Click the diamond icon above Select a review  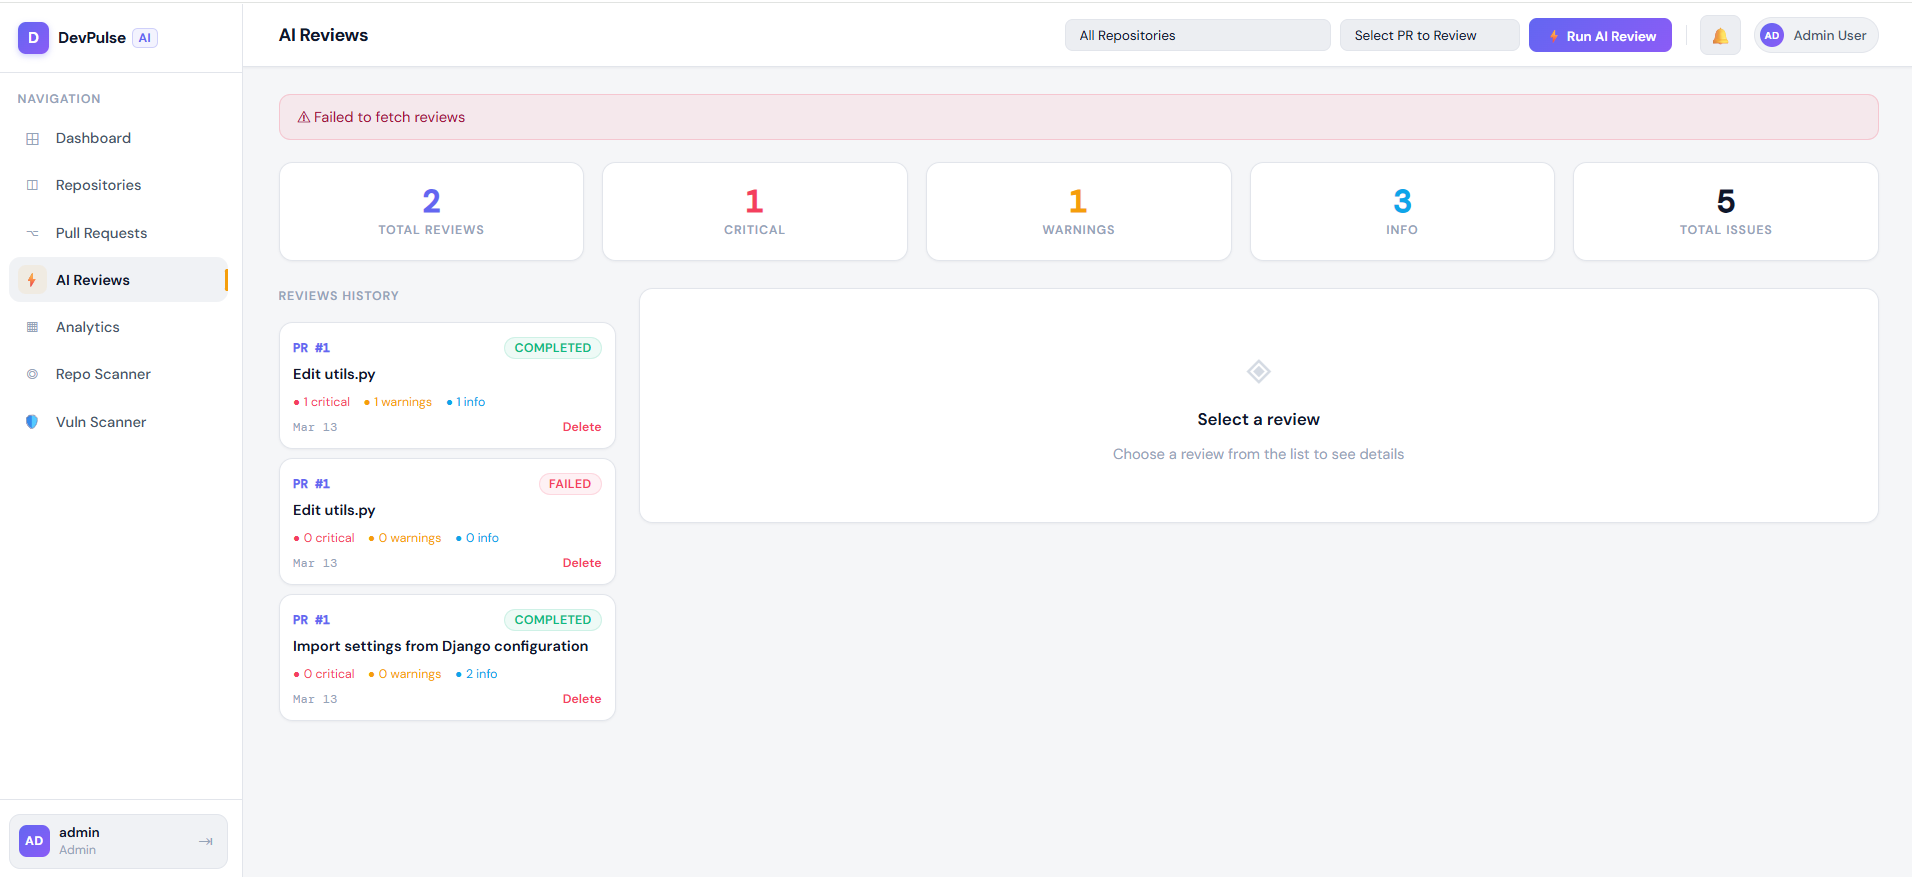coord(1259,372)
